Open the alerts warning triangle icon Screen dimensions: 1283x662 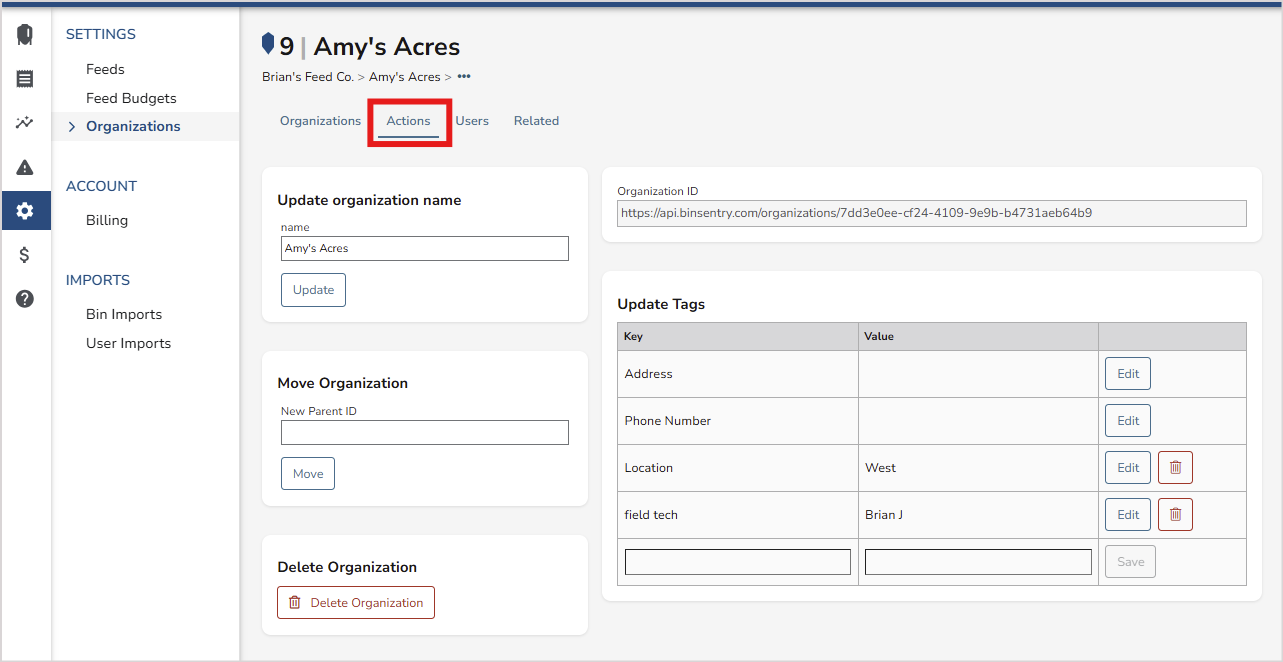pyautogui.click(x=25, y=167)
